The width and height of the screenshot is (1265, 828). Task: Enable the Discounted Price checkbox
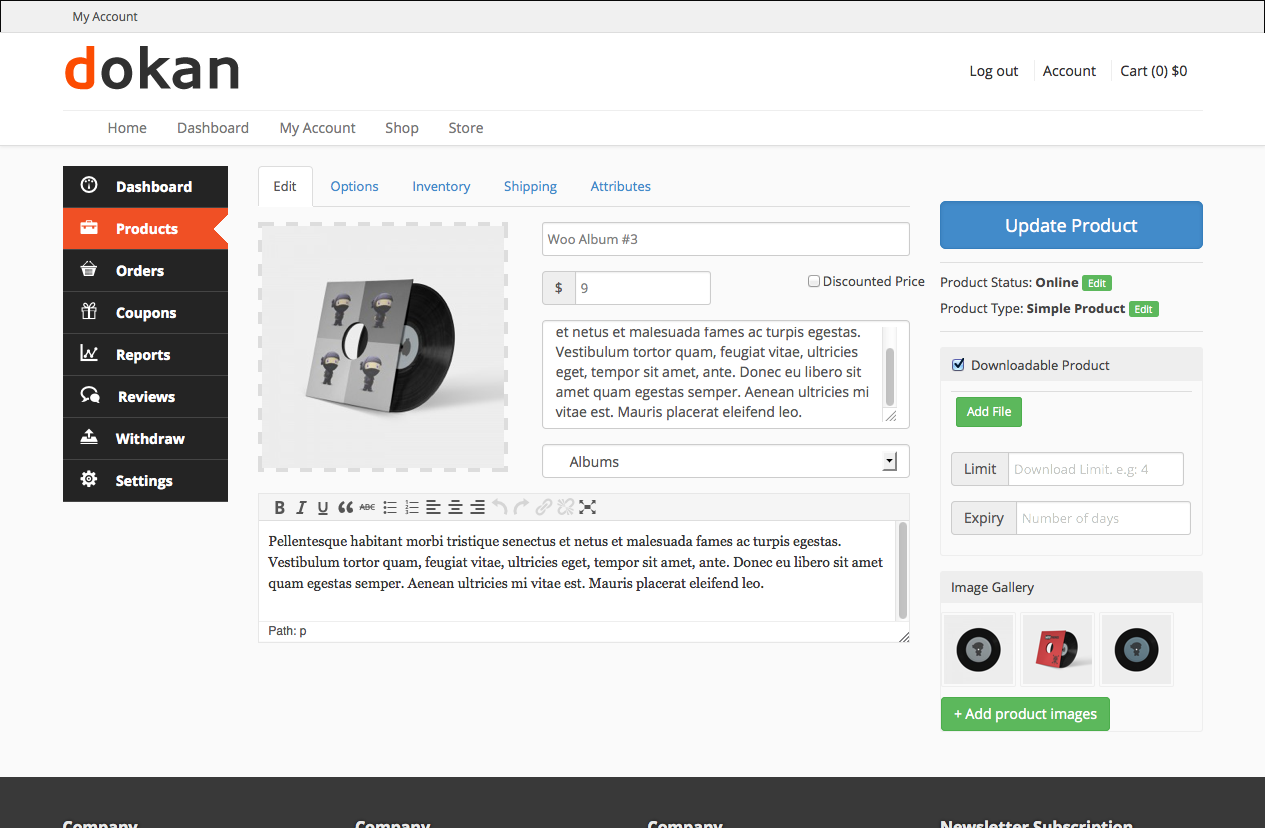(x=814, y=282)
